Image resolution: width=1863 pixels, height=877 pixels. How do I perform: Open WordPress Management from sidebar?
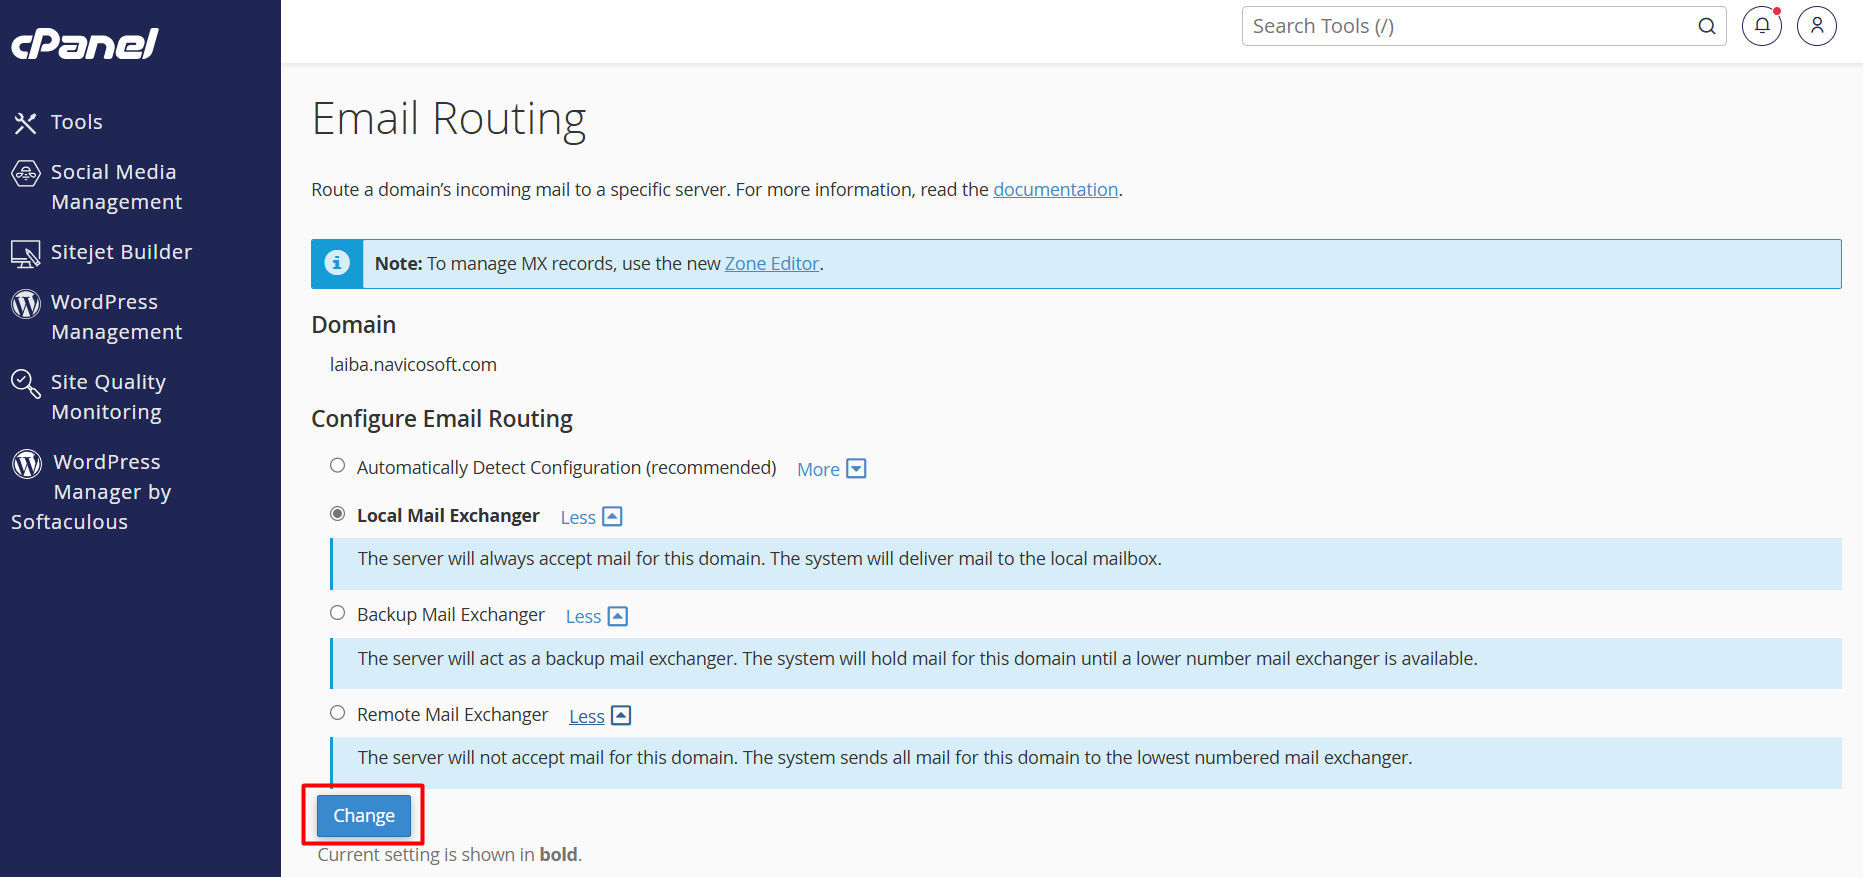point(116,317)
